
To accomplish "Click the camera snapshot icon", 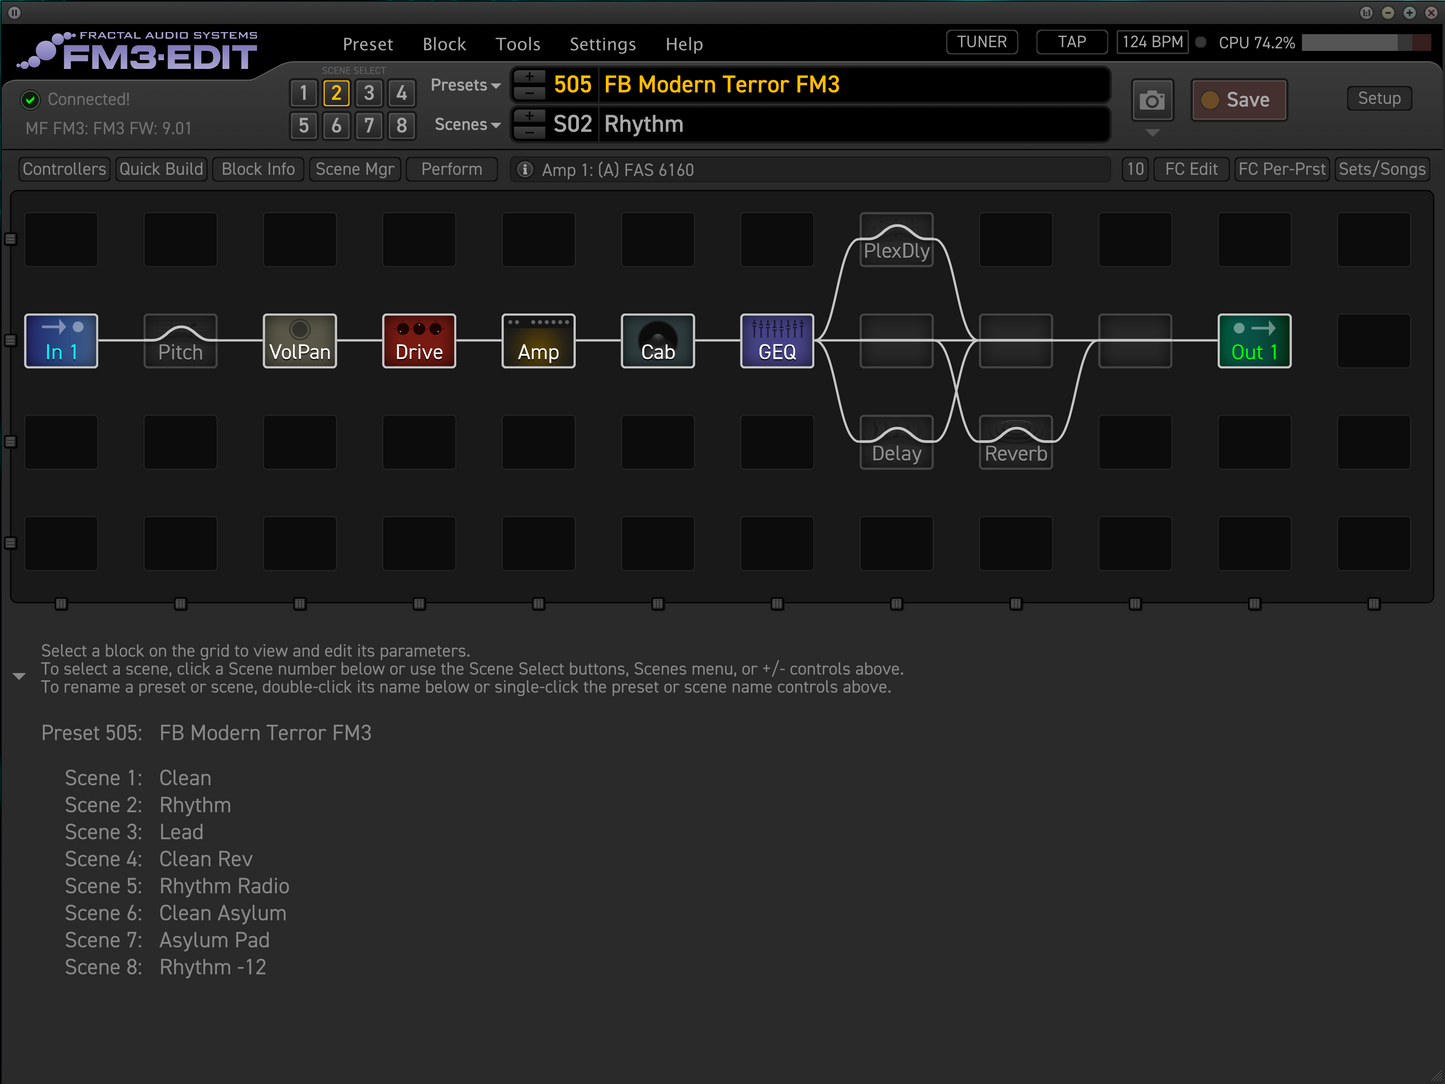I will (1152, 100).
